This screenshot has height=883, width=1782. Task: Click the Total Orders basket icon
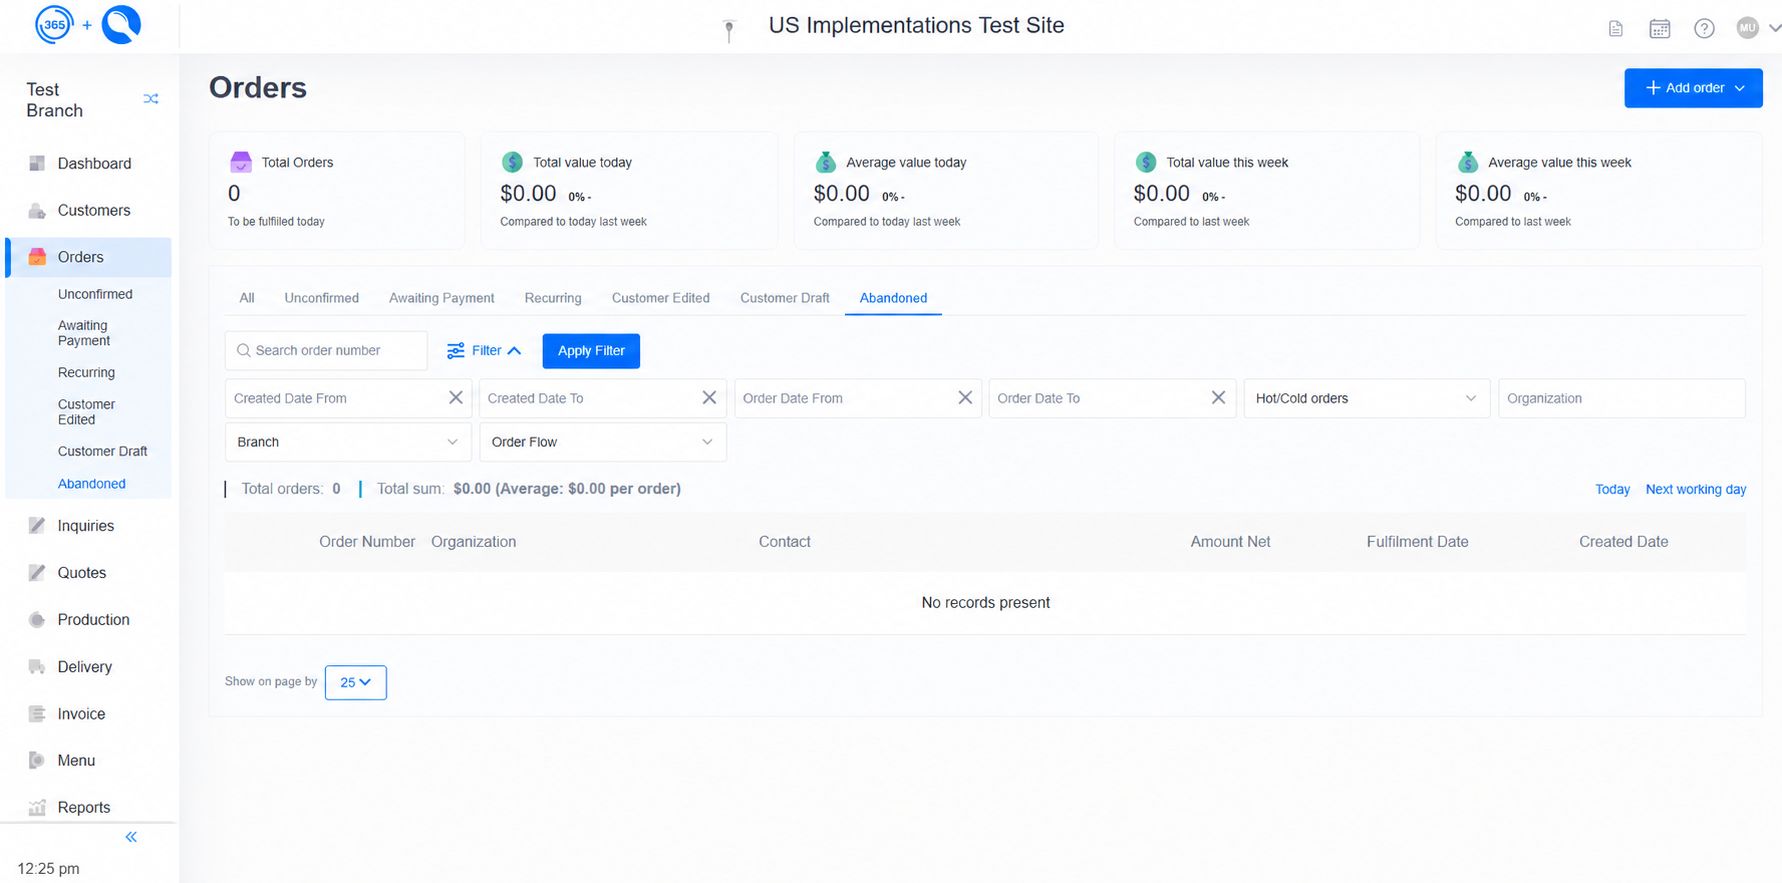[241, 162]
